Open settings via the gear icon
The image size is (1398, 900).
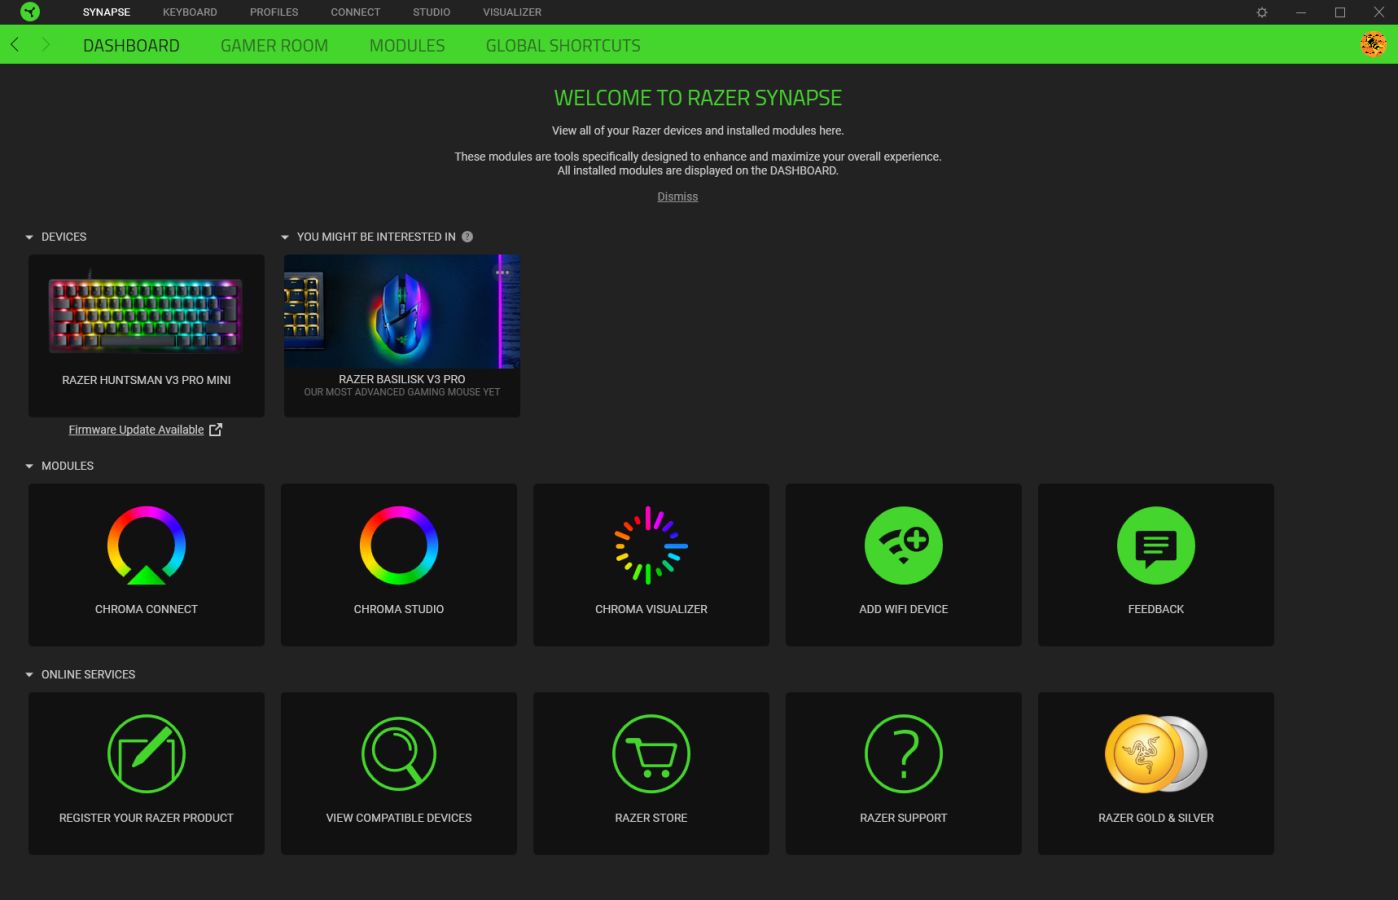(1262, 12)
